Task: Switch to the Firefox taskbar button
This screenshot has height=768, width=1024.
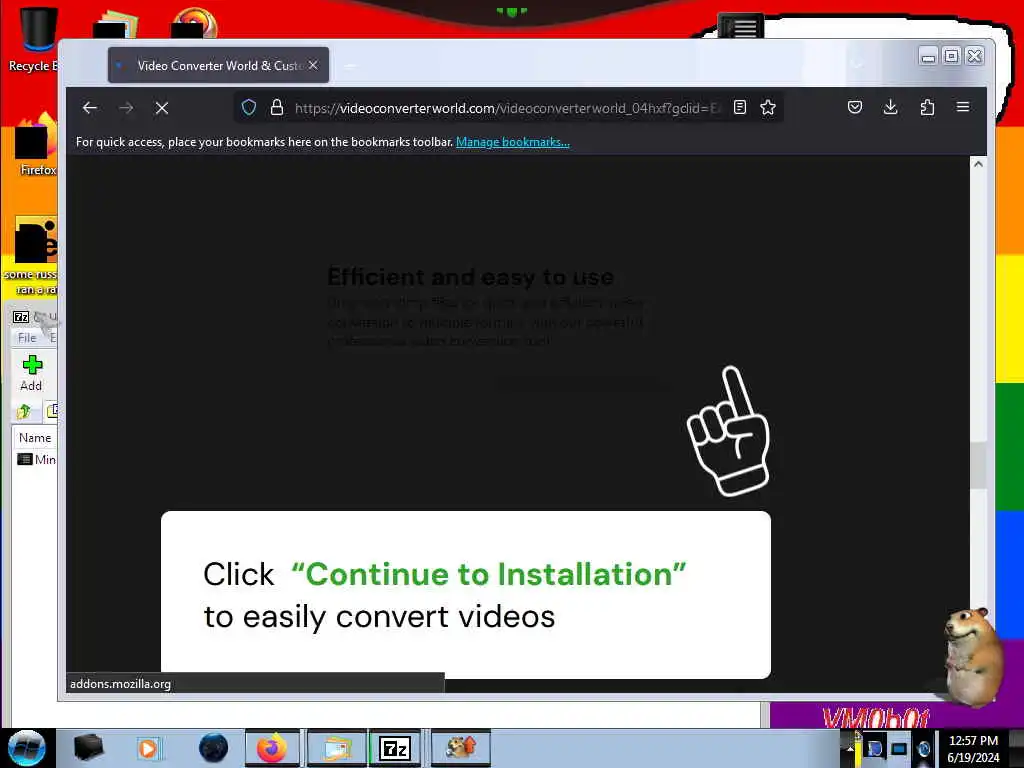Action: [272, 748]
